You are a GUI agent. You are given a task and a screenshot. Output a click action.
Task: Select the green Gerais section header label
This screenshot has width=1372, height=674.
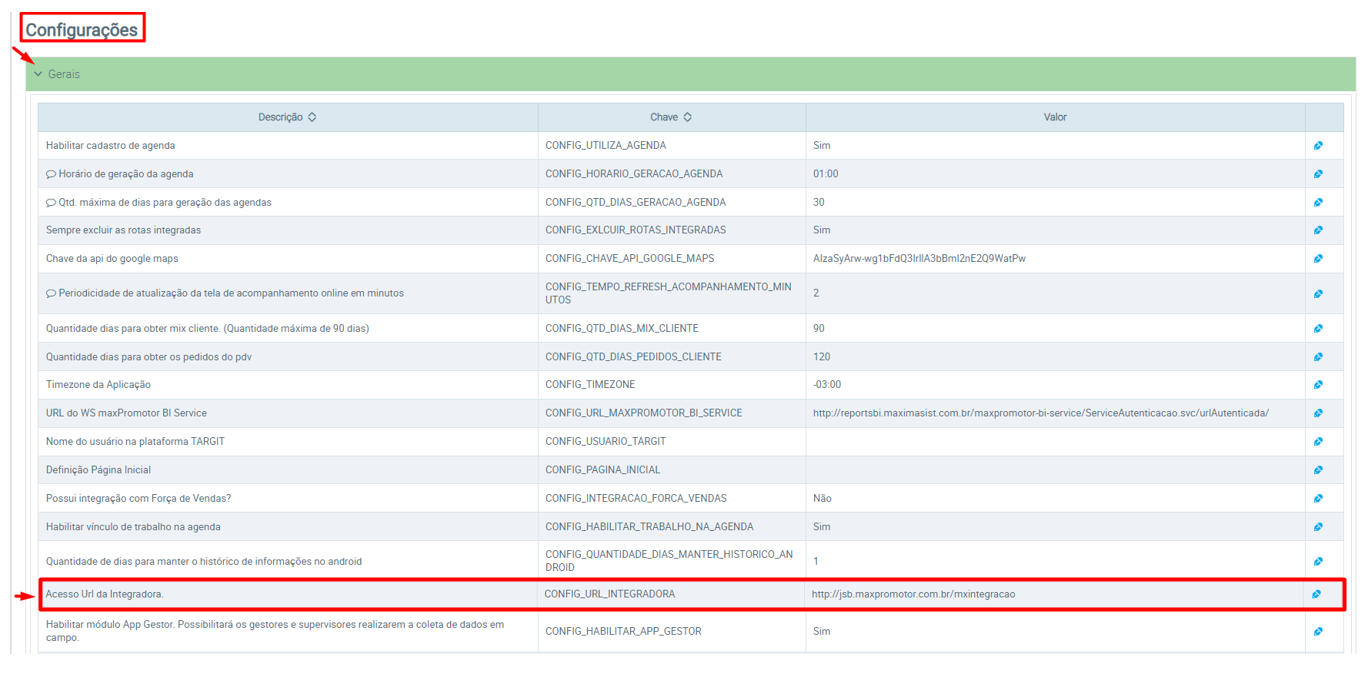[x=64, y=74]
